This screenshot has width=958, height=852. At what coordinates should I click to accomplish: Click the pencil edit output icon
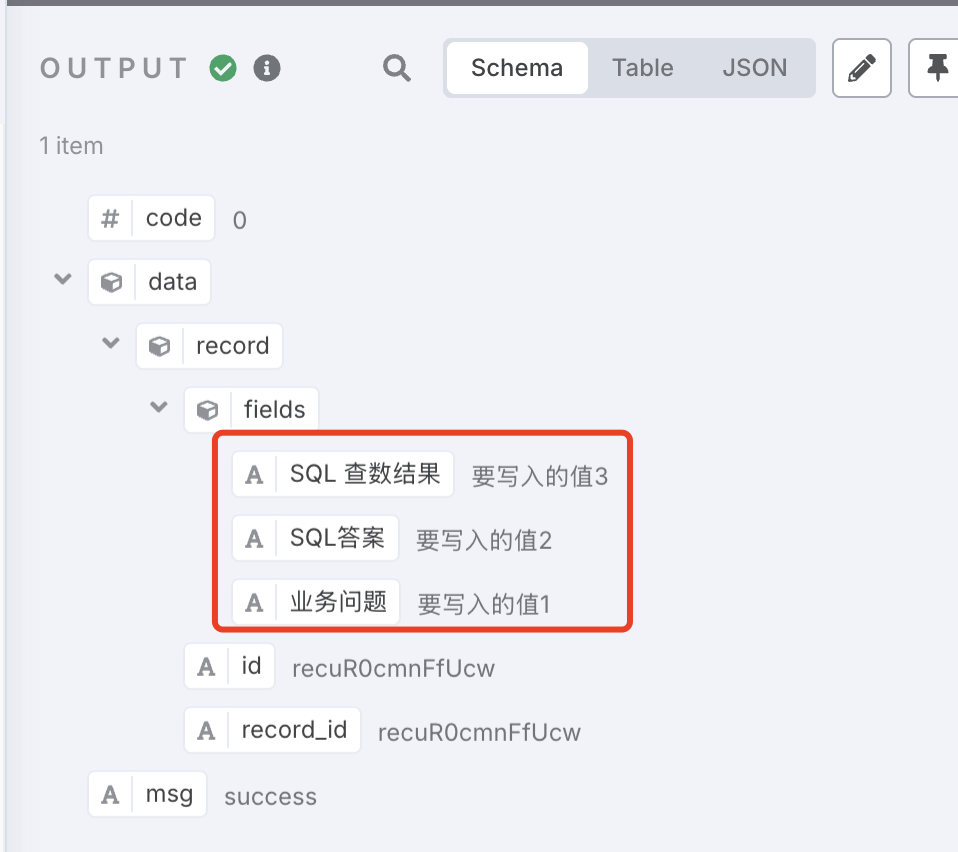coord(861,68)
